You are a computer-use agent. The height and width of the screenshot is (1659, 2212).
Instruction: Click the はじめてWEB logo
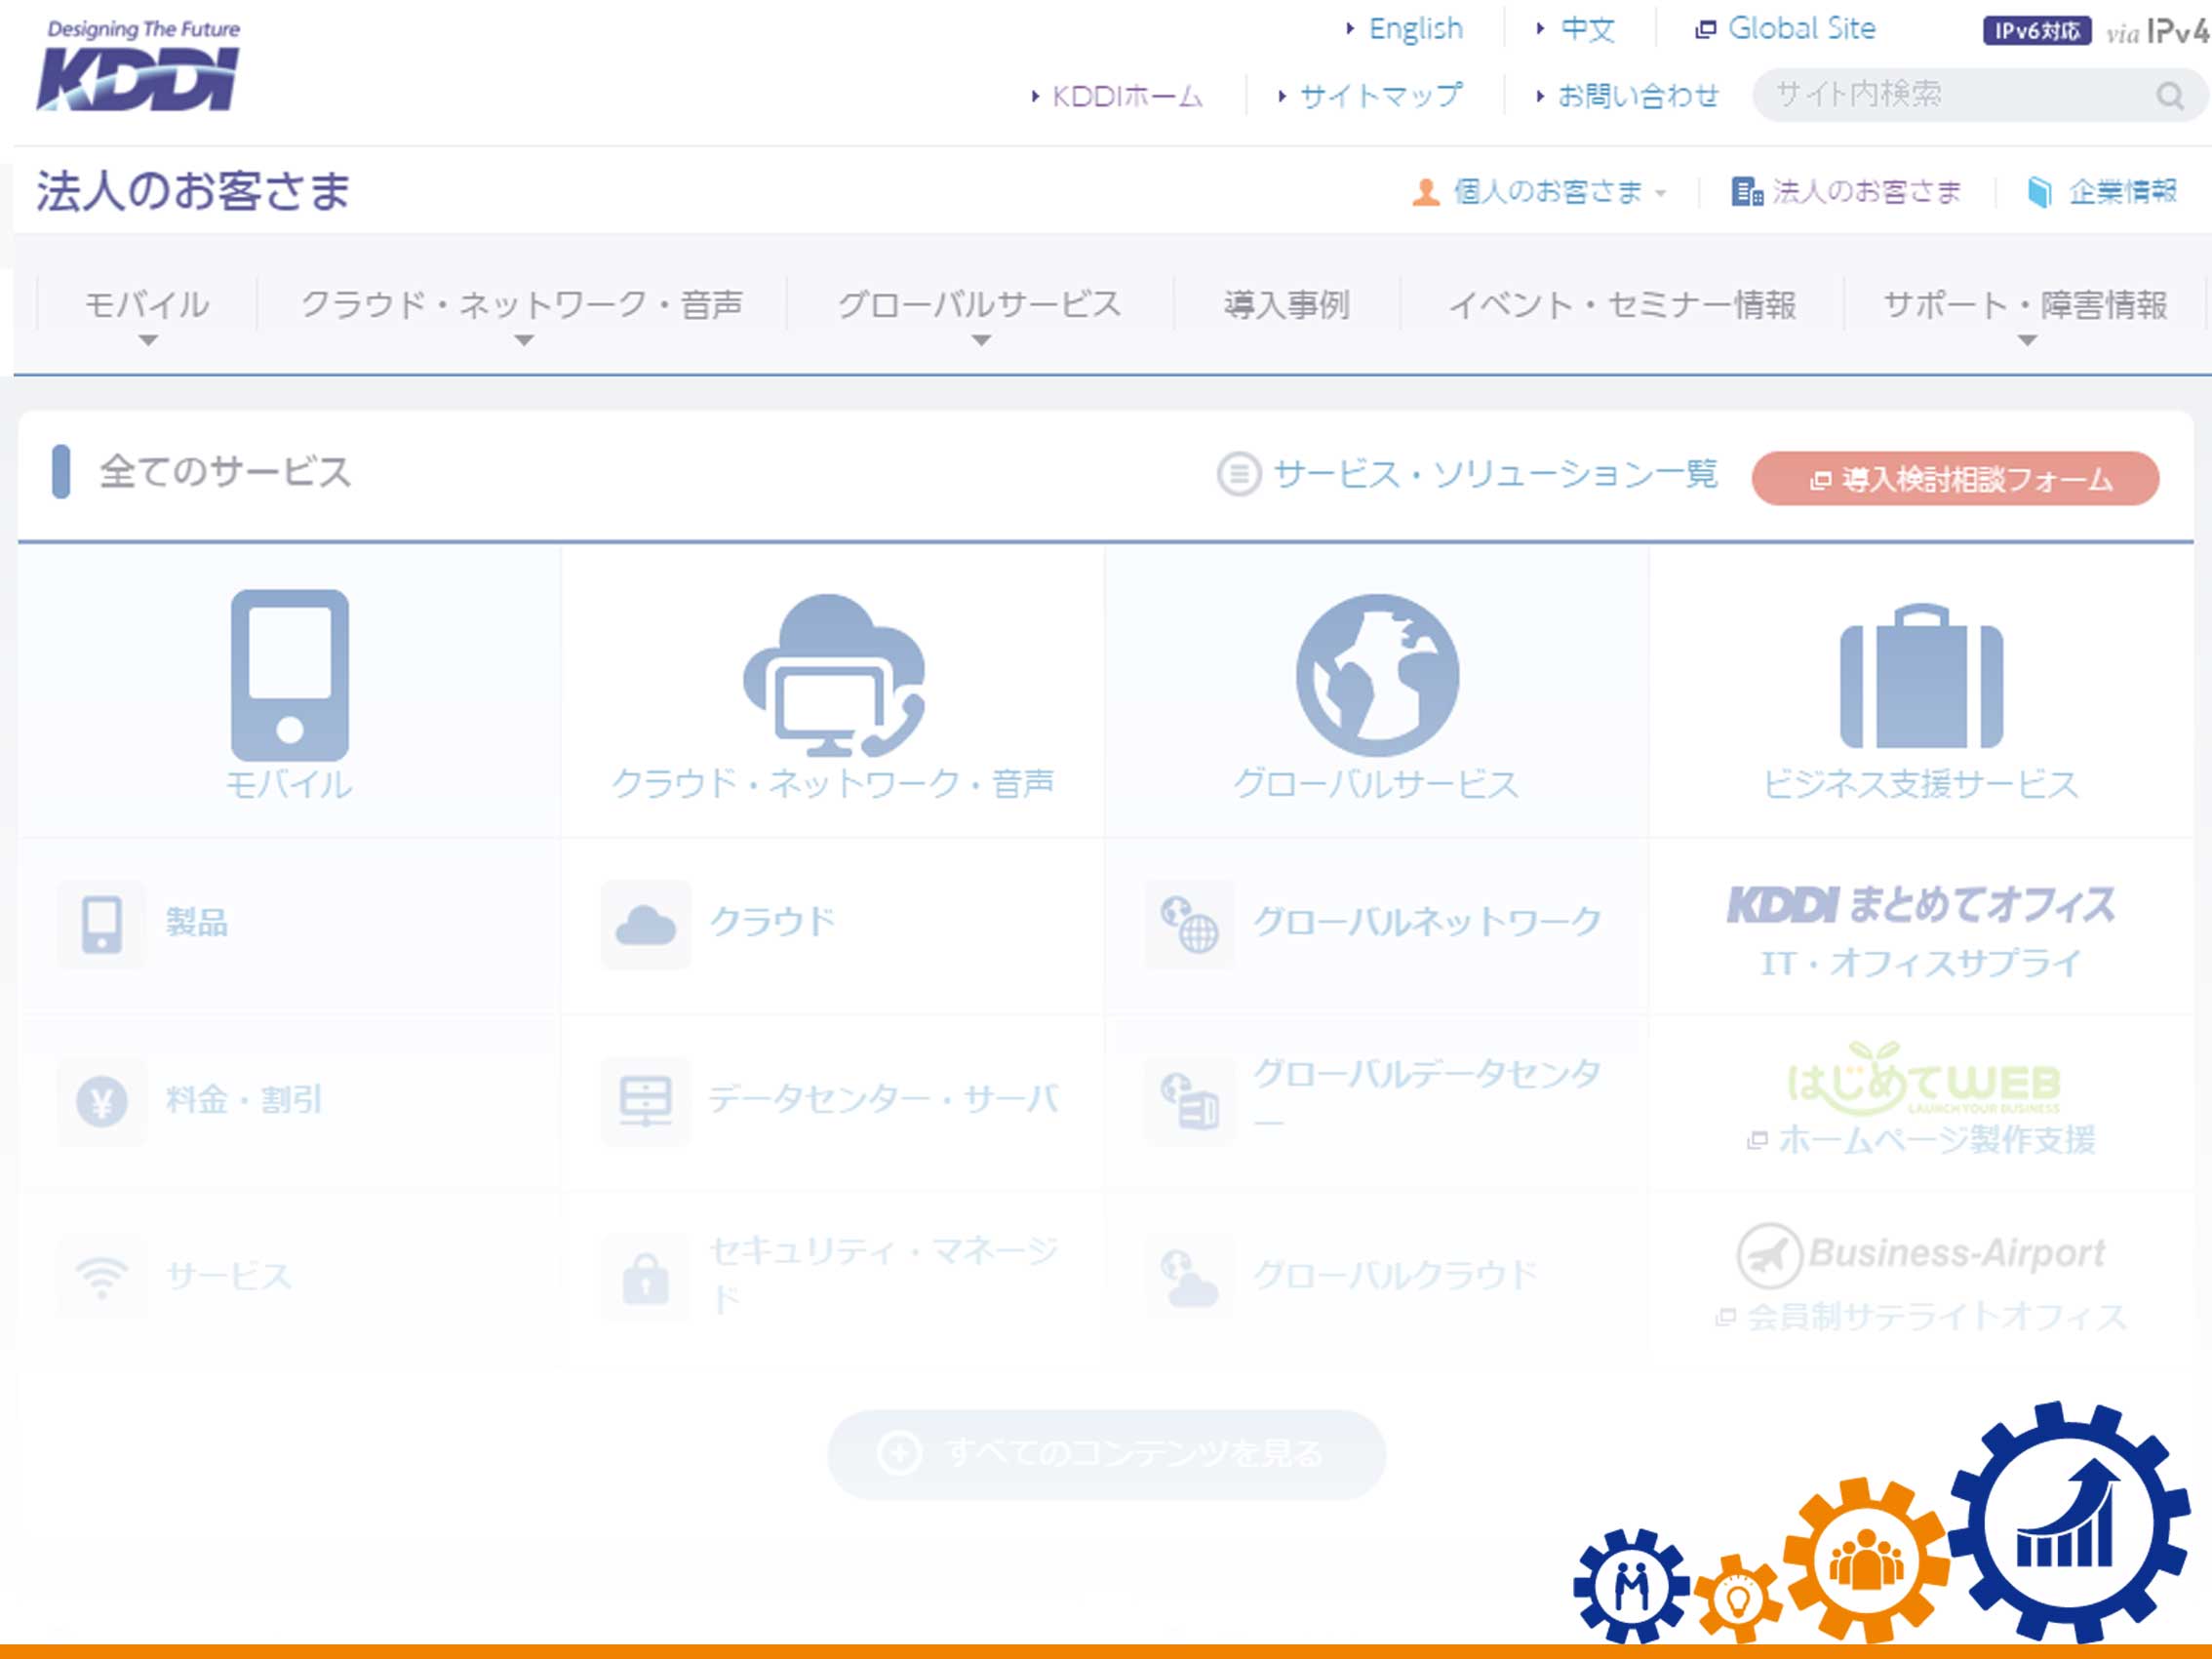pyautogui.click(x=1924, y=1079)
